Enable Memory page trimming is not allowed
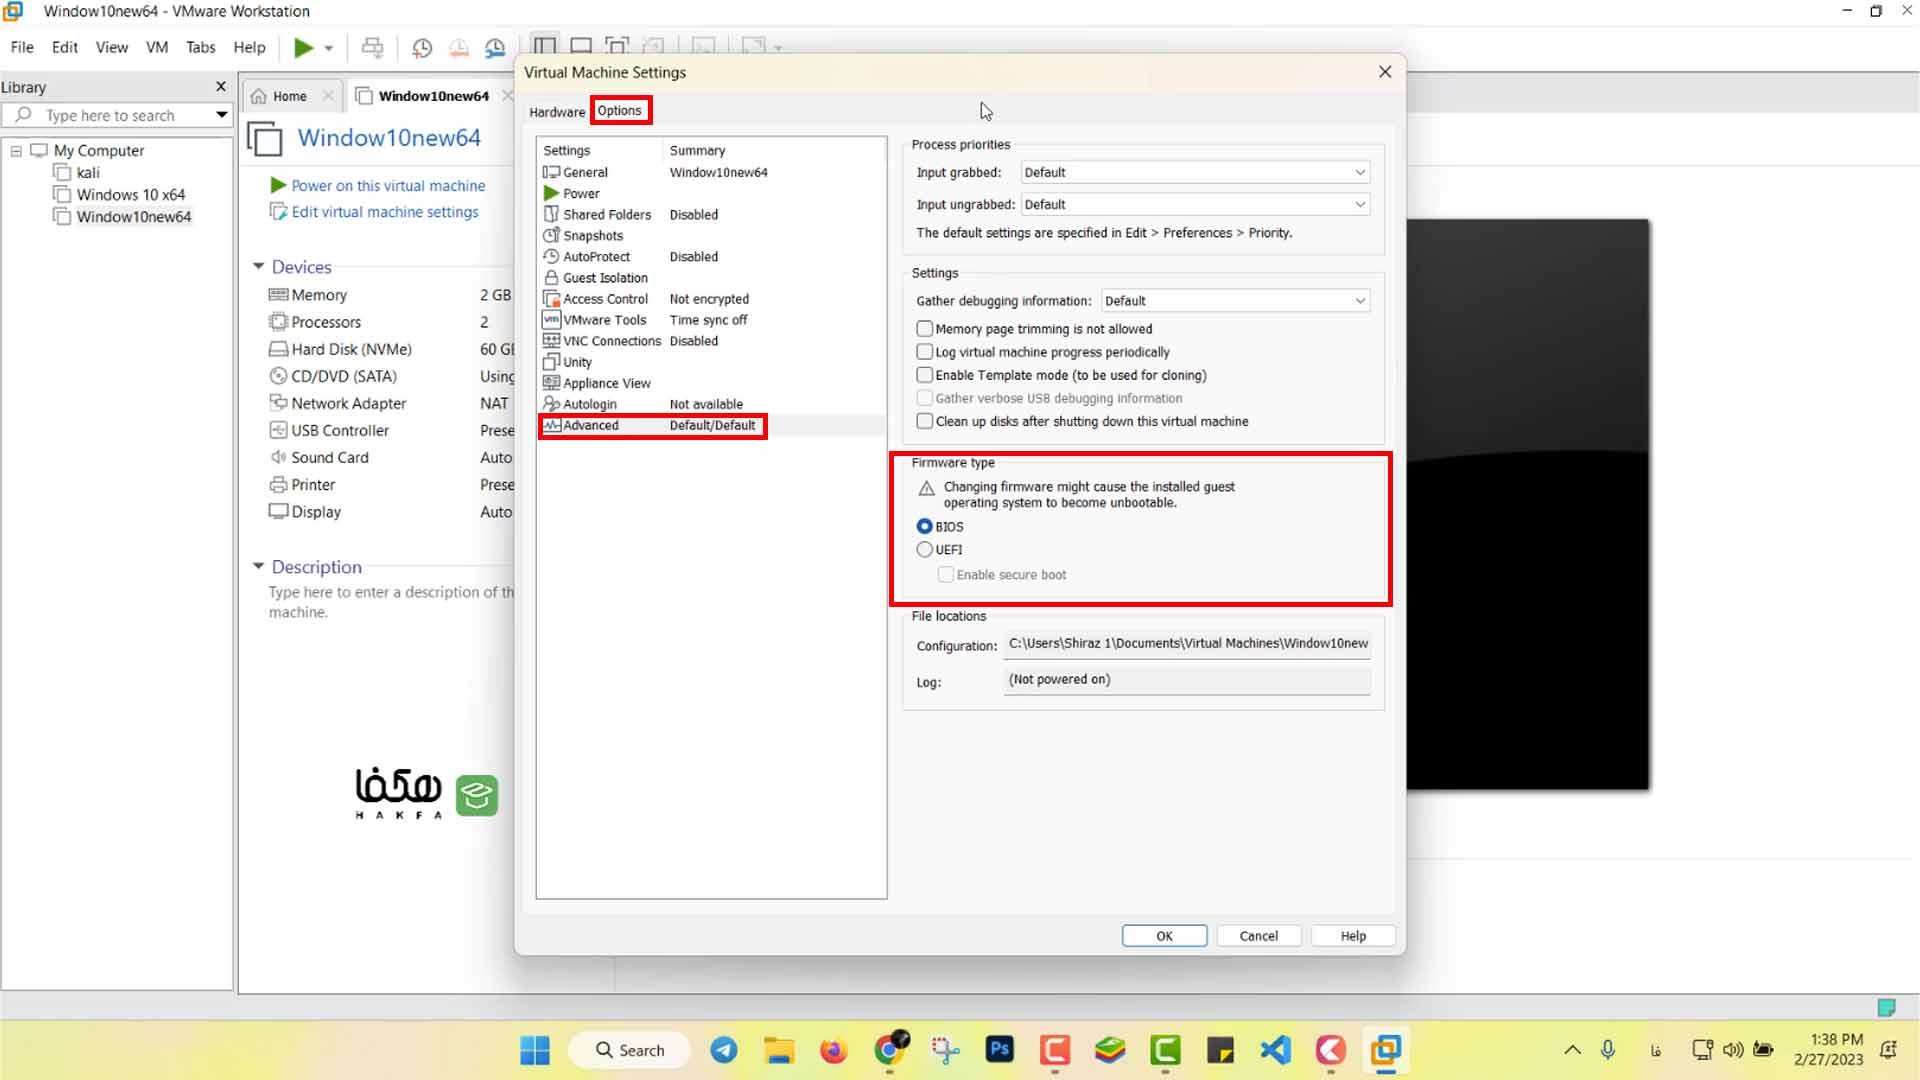The width and height of the screenshot is (1920, 1080). coord(925,328)
